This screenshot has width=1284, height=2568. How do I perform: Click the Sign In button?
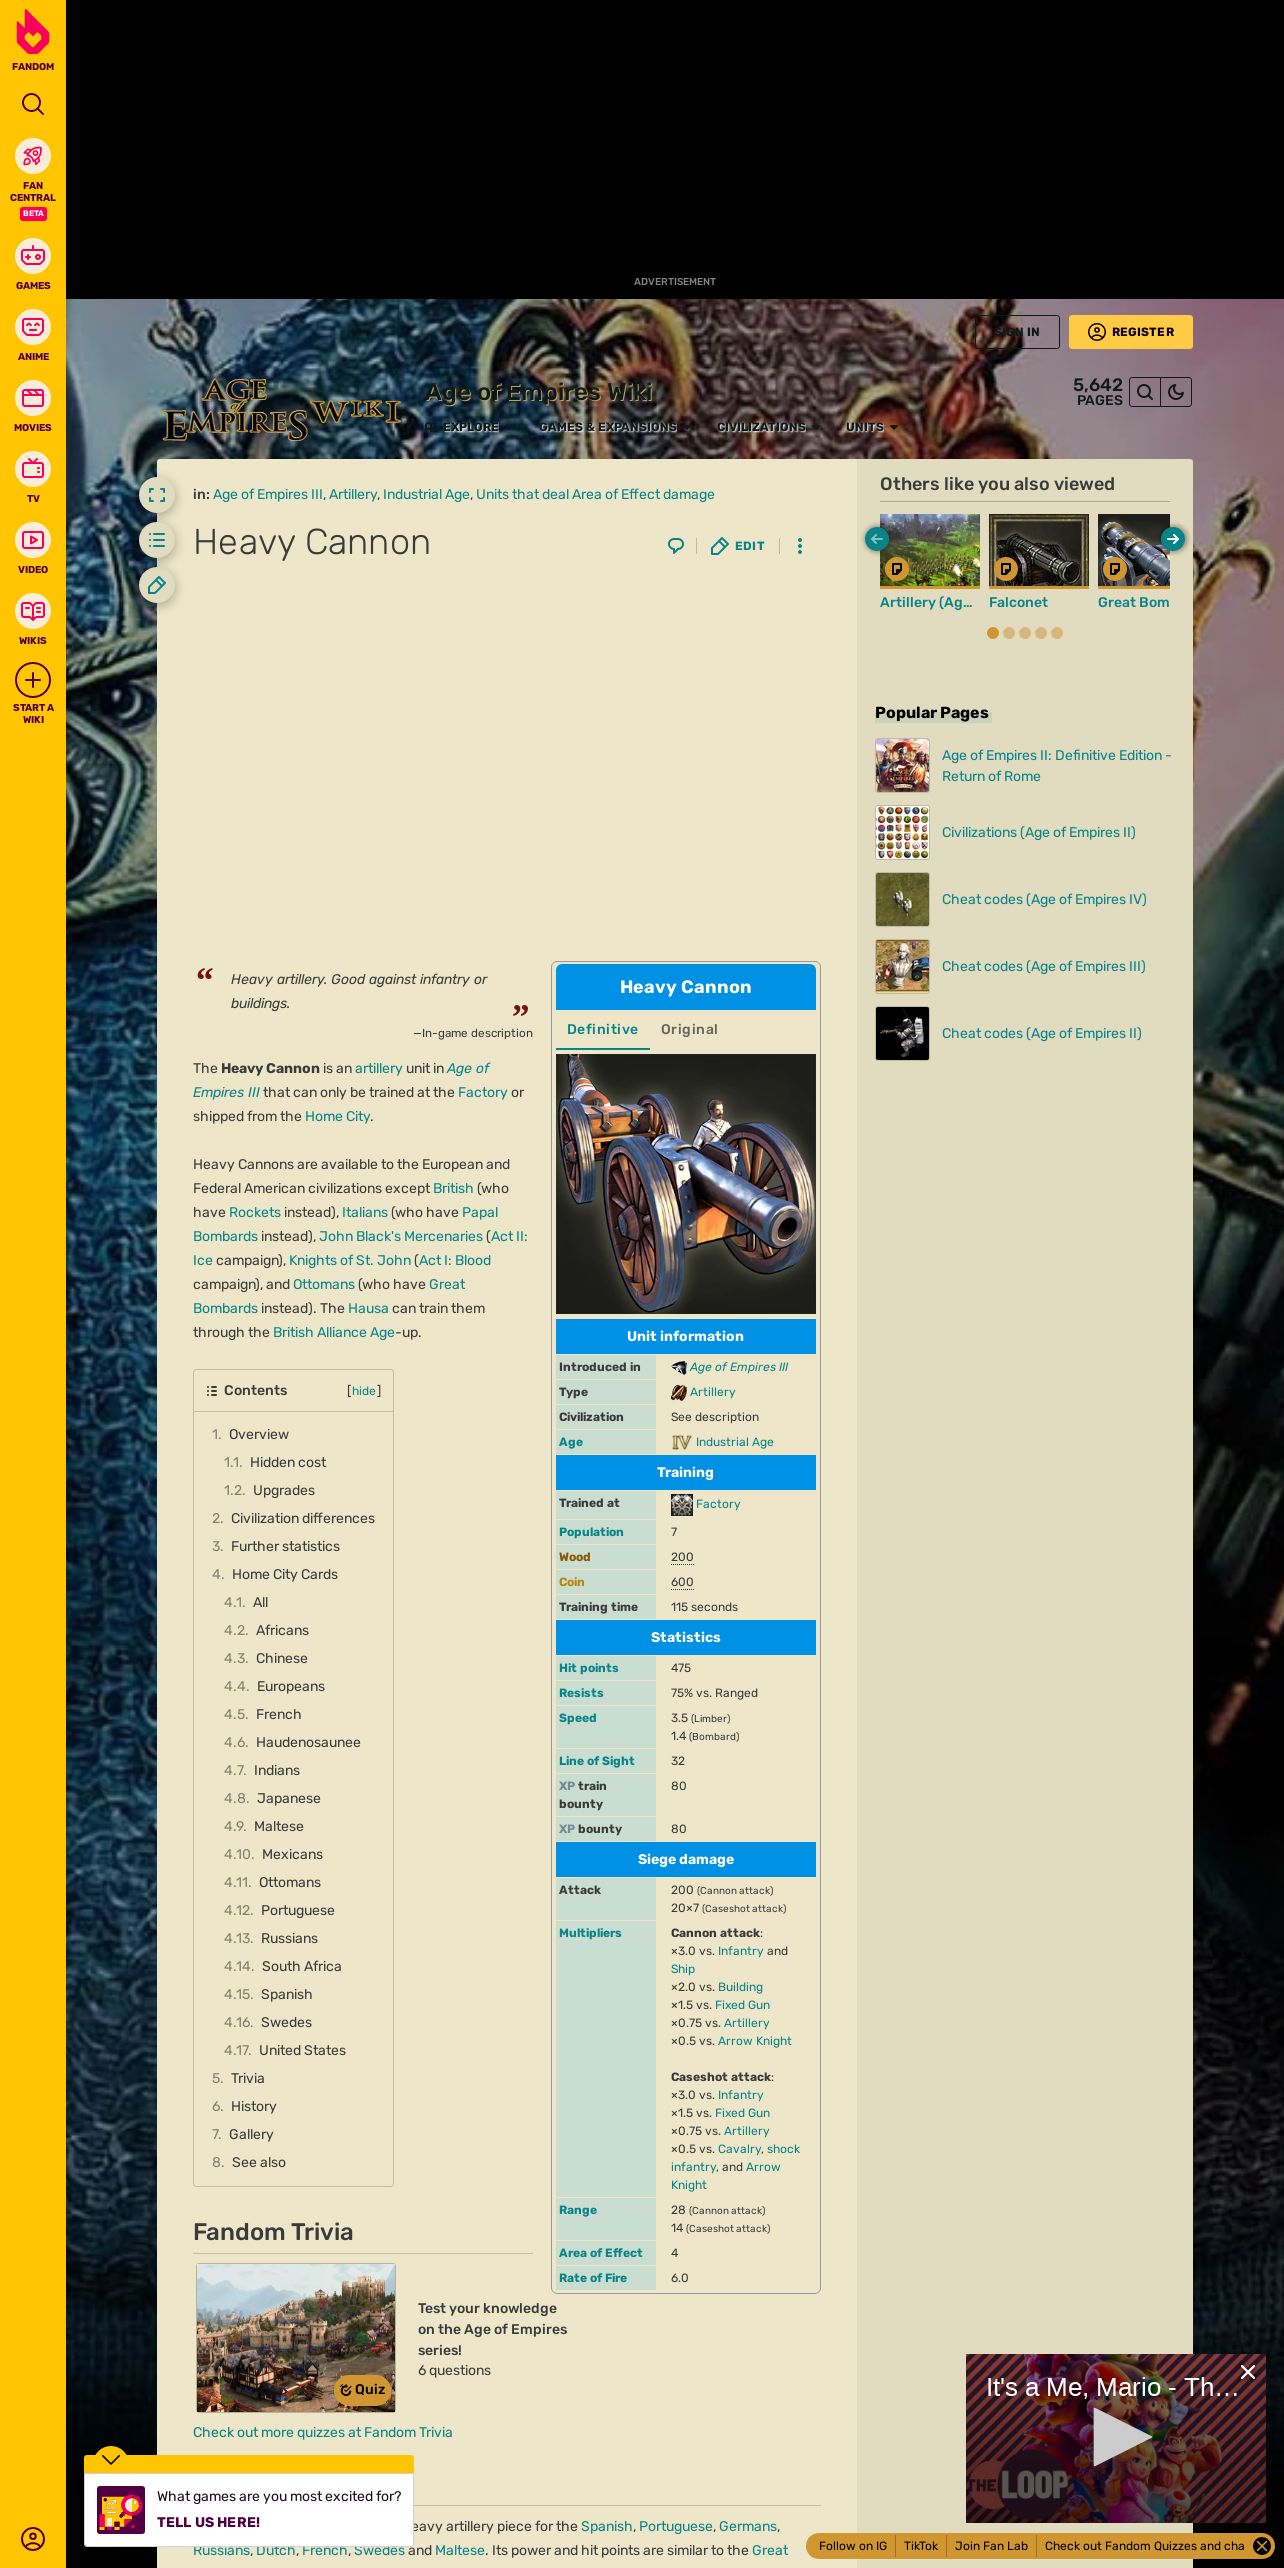(x=1017, y=332)
